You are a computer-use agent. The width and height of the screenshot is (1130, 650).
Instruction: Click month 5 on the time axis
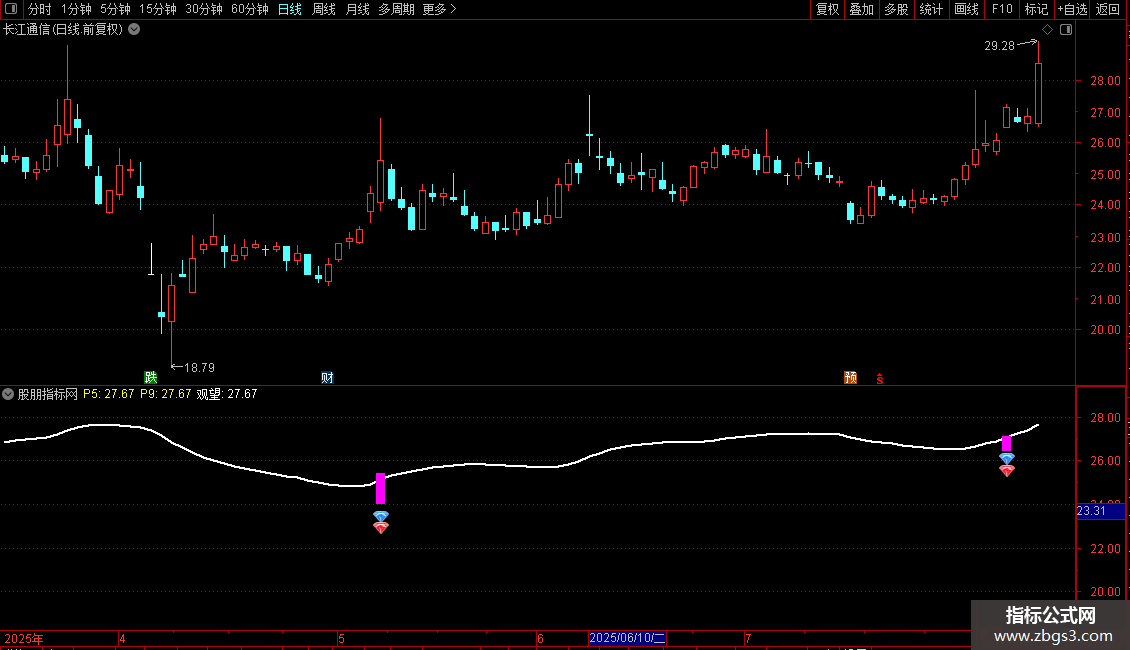[x=342, y=638]
